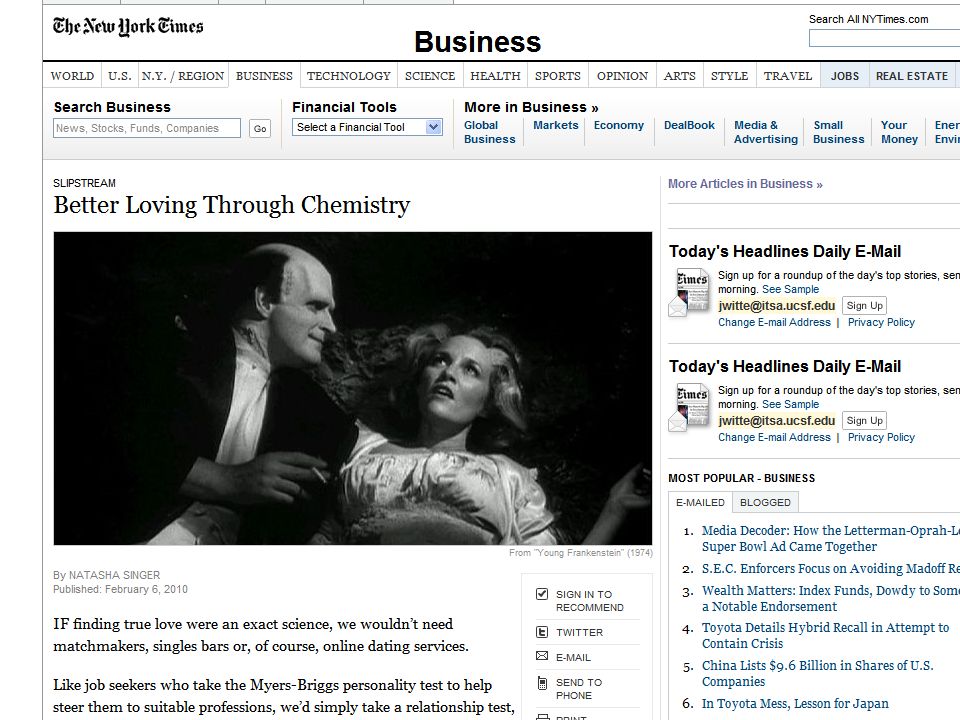Open the N.Y. / Region tab
960x720 pixels.
coord(183,76)
